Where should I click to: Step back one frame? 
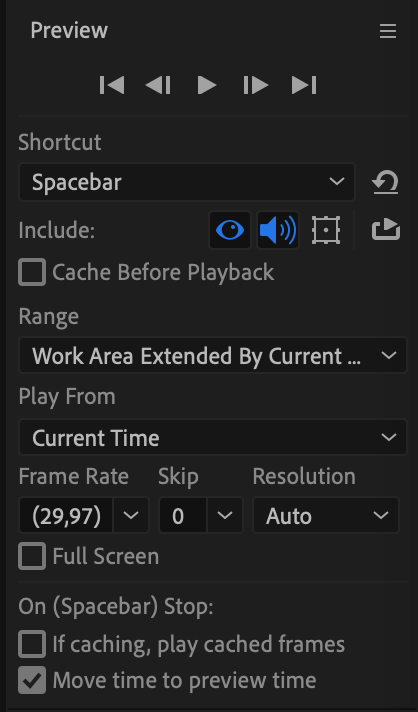coord(158,85)
